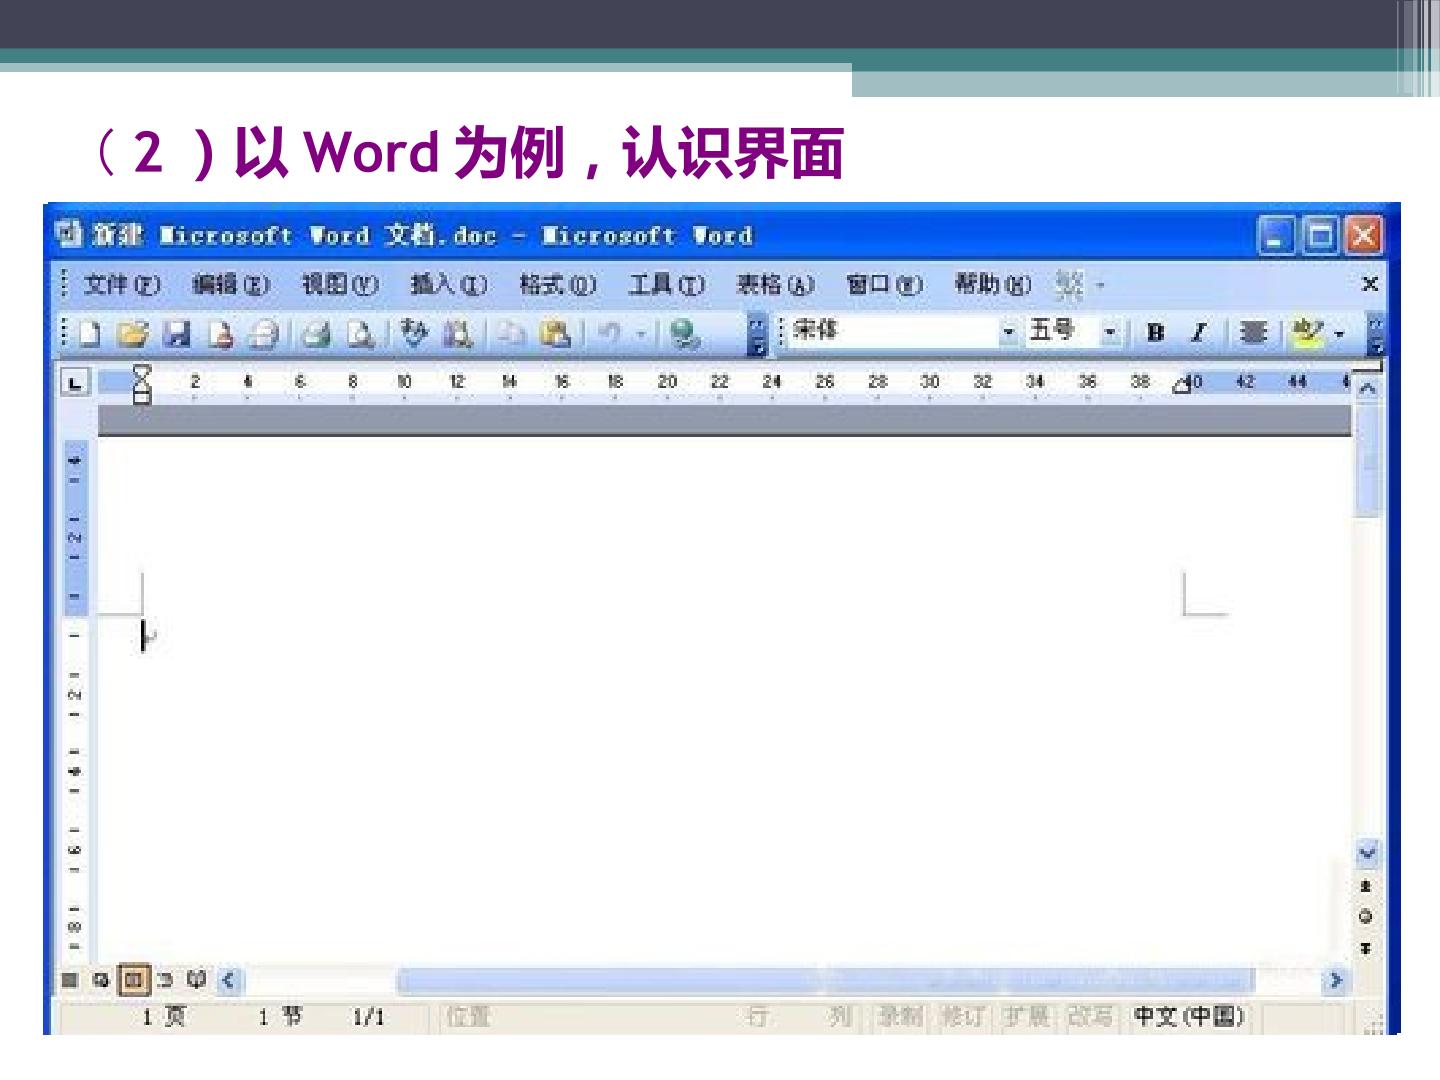Click the vertical scrollbar up arrow
The height and width of the screenshot is (1080, 1440).
(1368, 386)
